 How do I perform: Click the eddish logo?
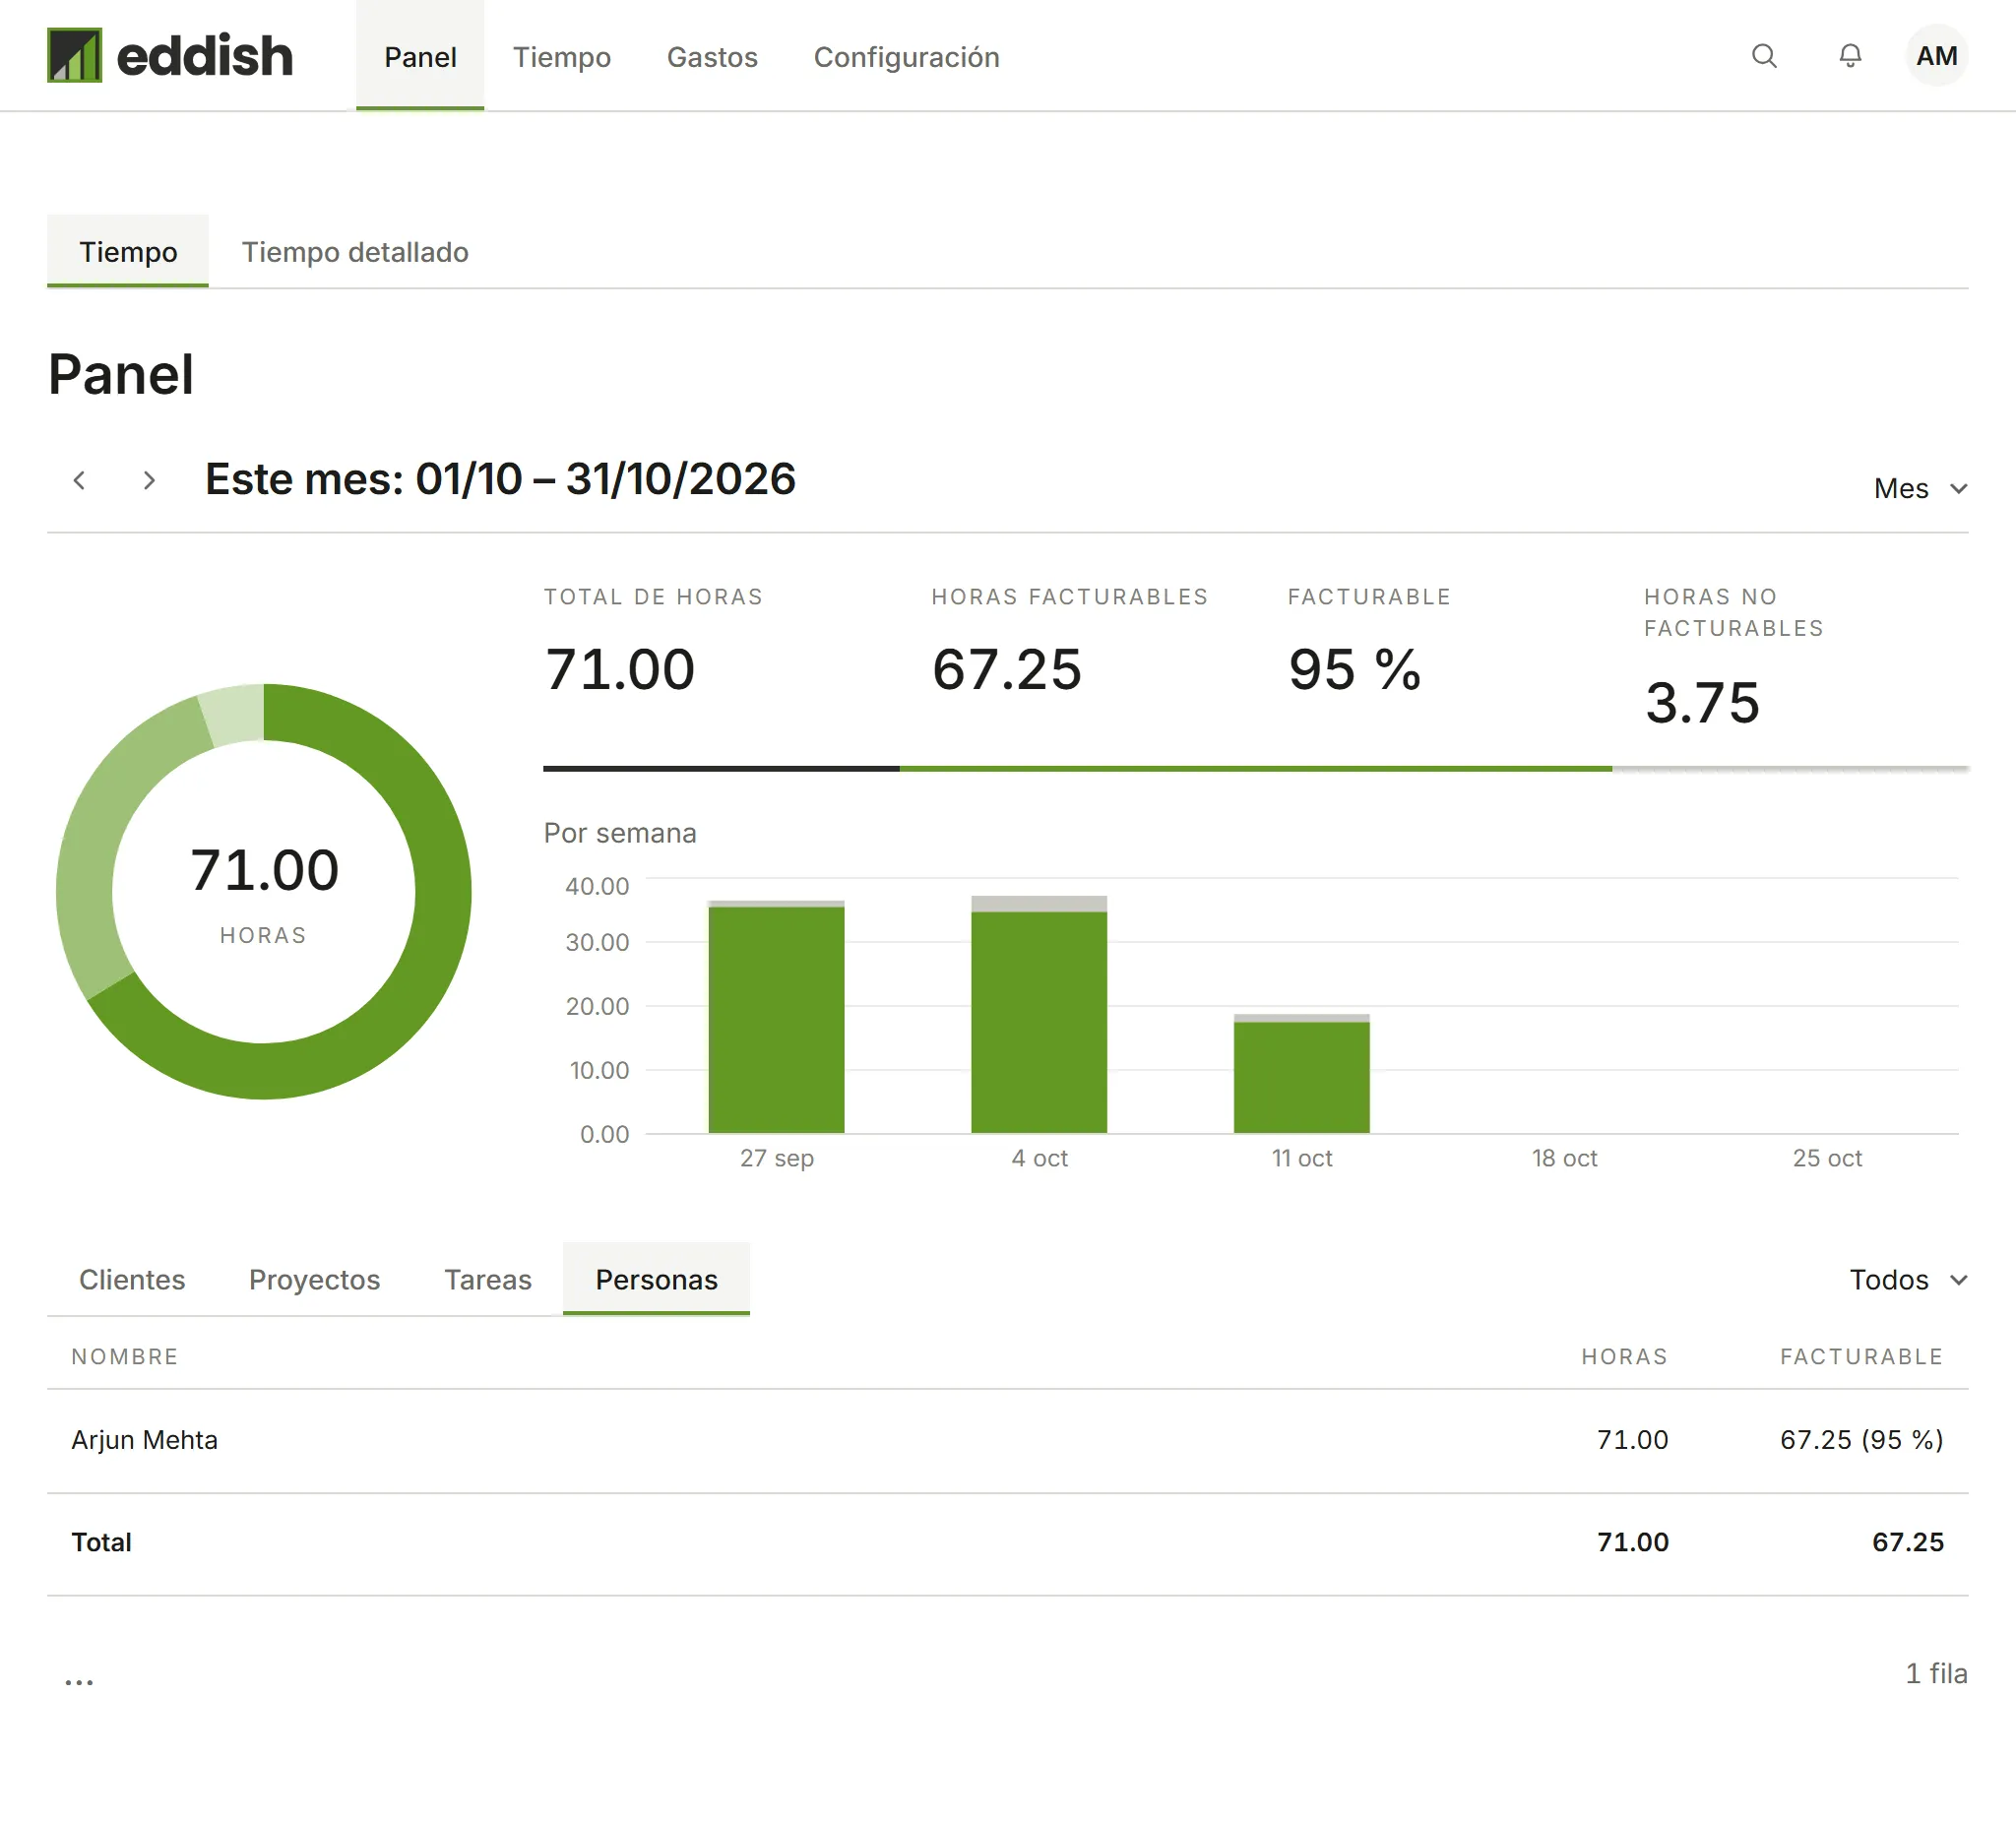(170, 55)
